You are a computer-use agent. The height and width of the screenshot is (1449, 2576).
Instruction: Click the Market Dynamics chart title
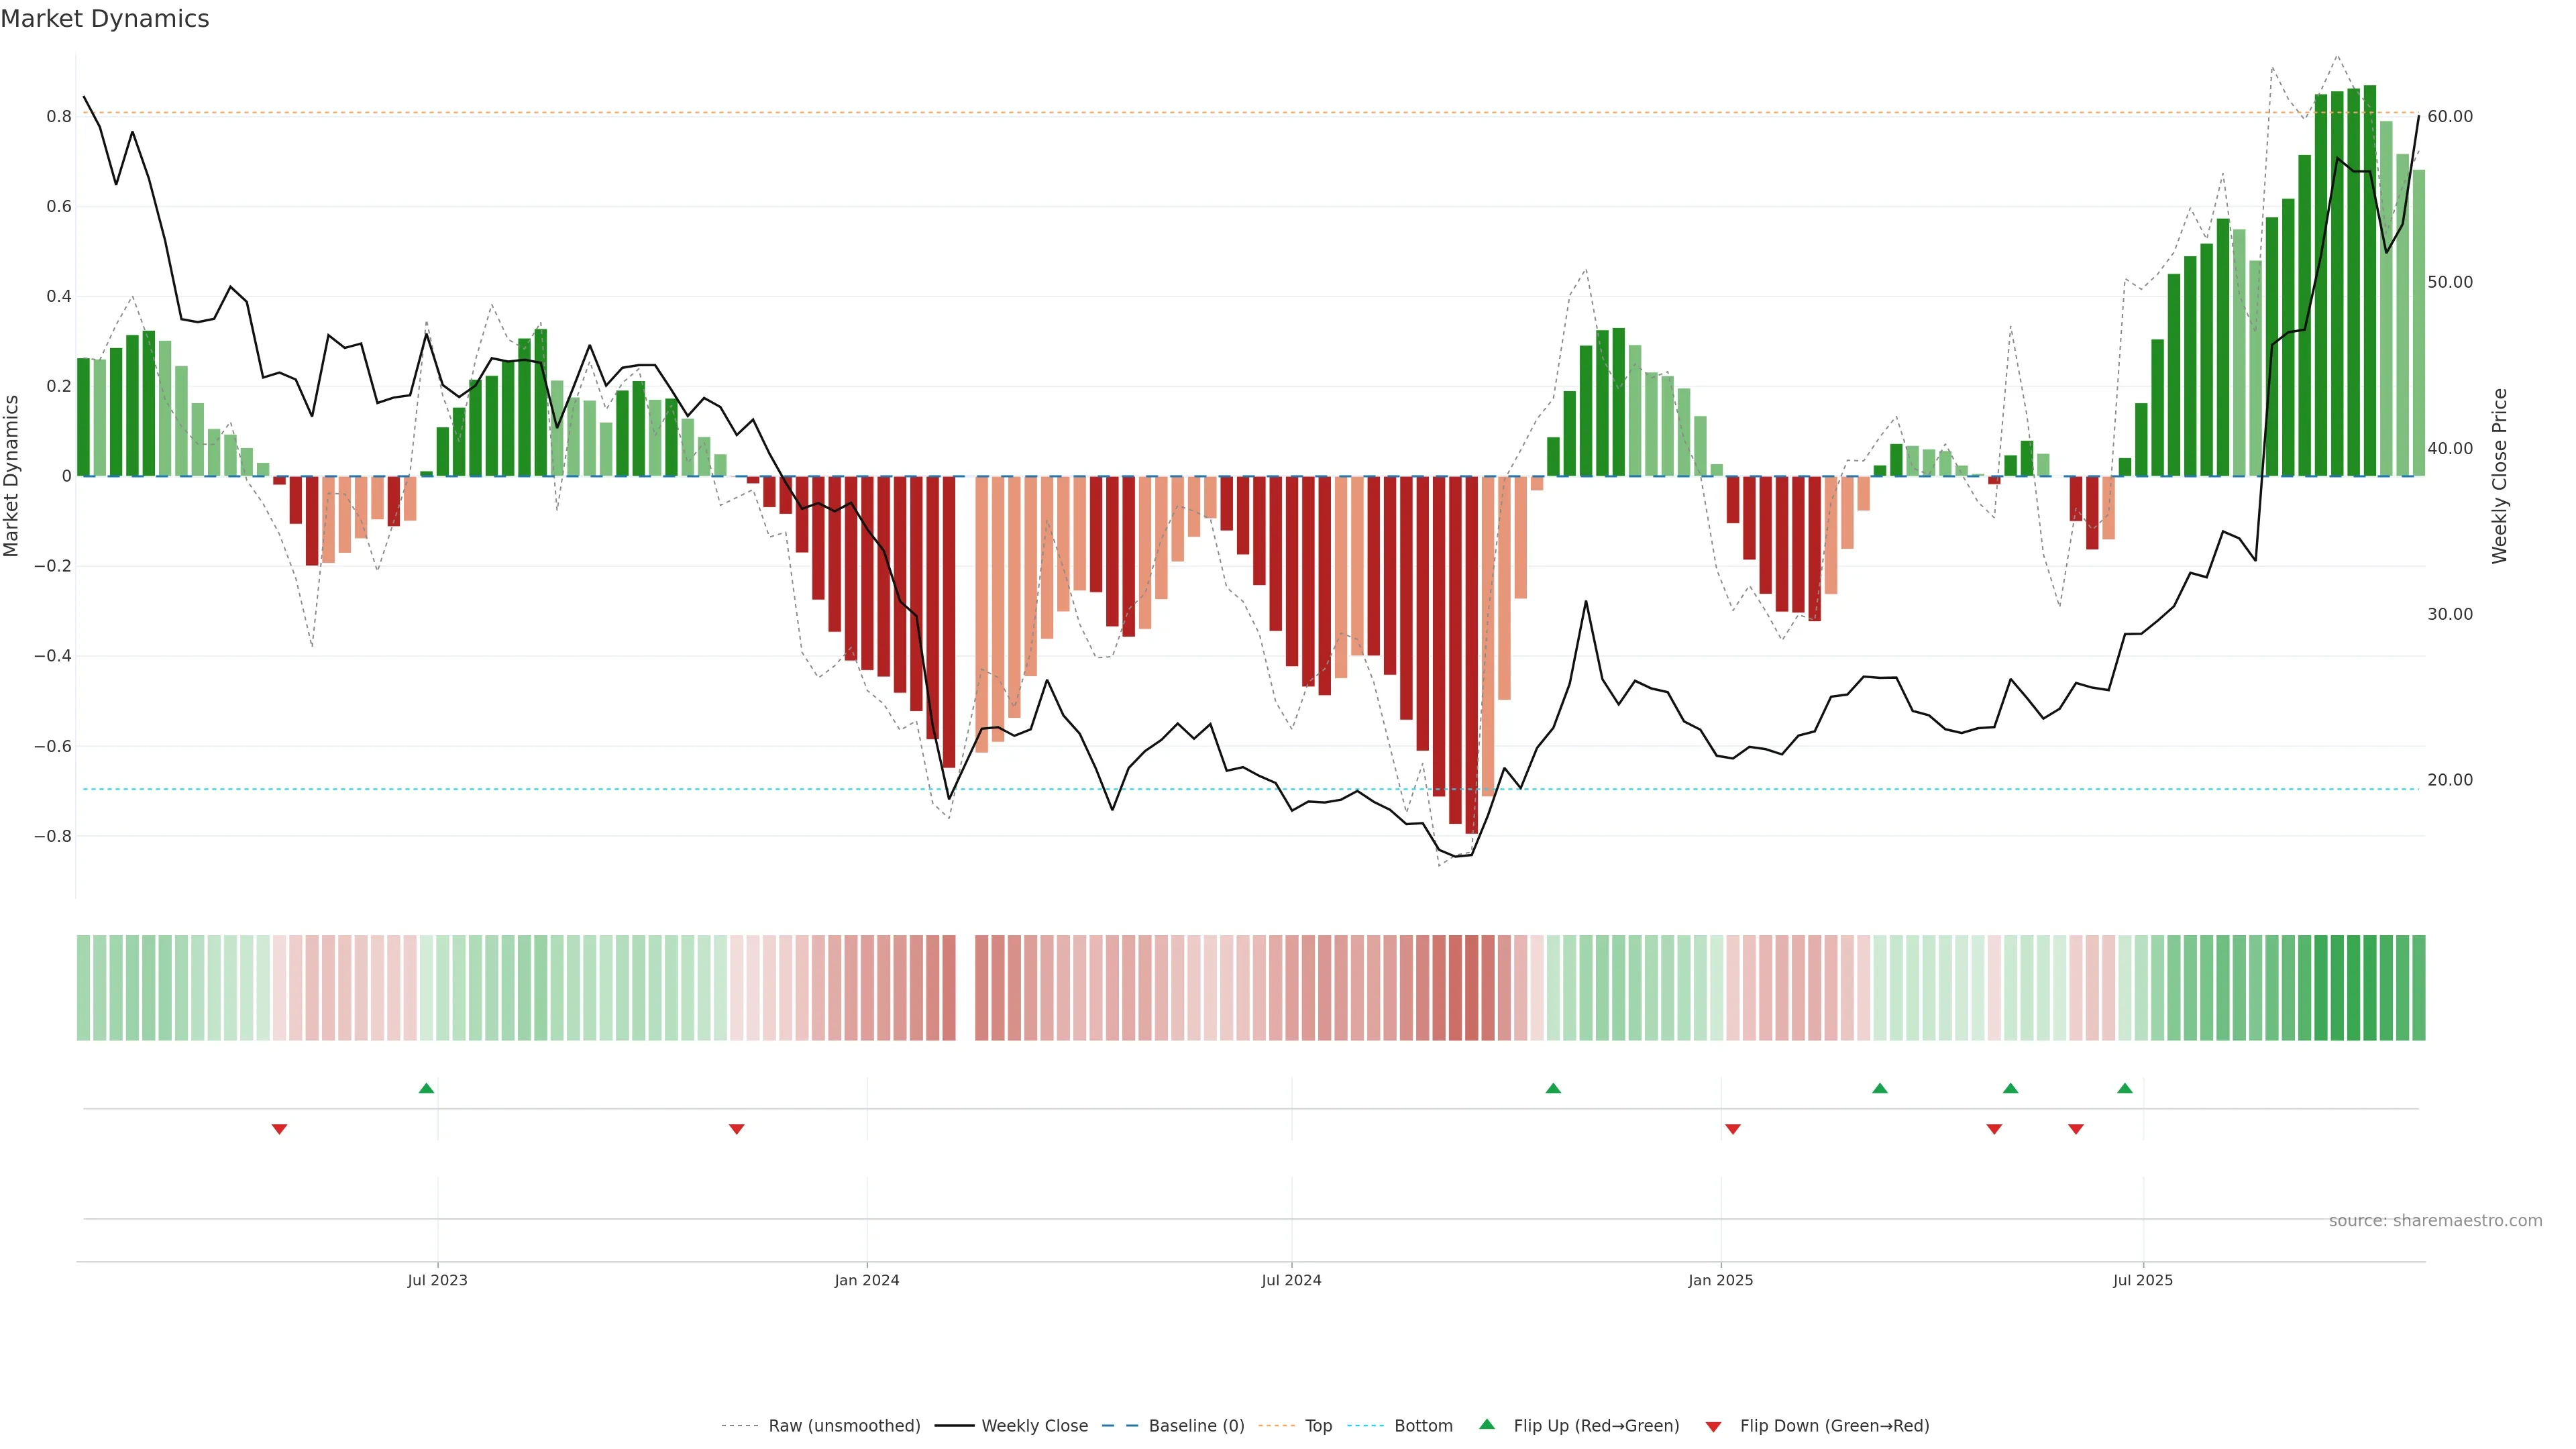pyautogui.click(x=105, y=19)
